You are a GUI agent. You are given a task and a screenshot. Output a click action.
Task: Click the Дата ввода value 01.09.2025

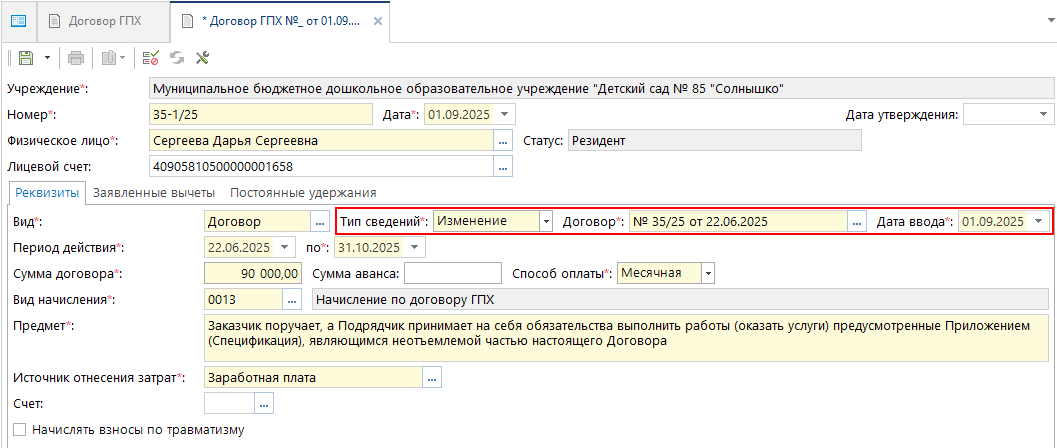click(992, 220)
